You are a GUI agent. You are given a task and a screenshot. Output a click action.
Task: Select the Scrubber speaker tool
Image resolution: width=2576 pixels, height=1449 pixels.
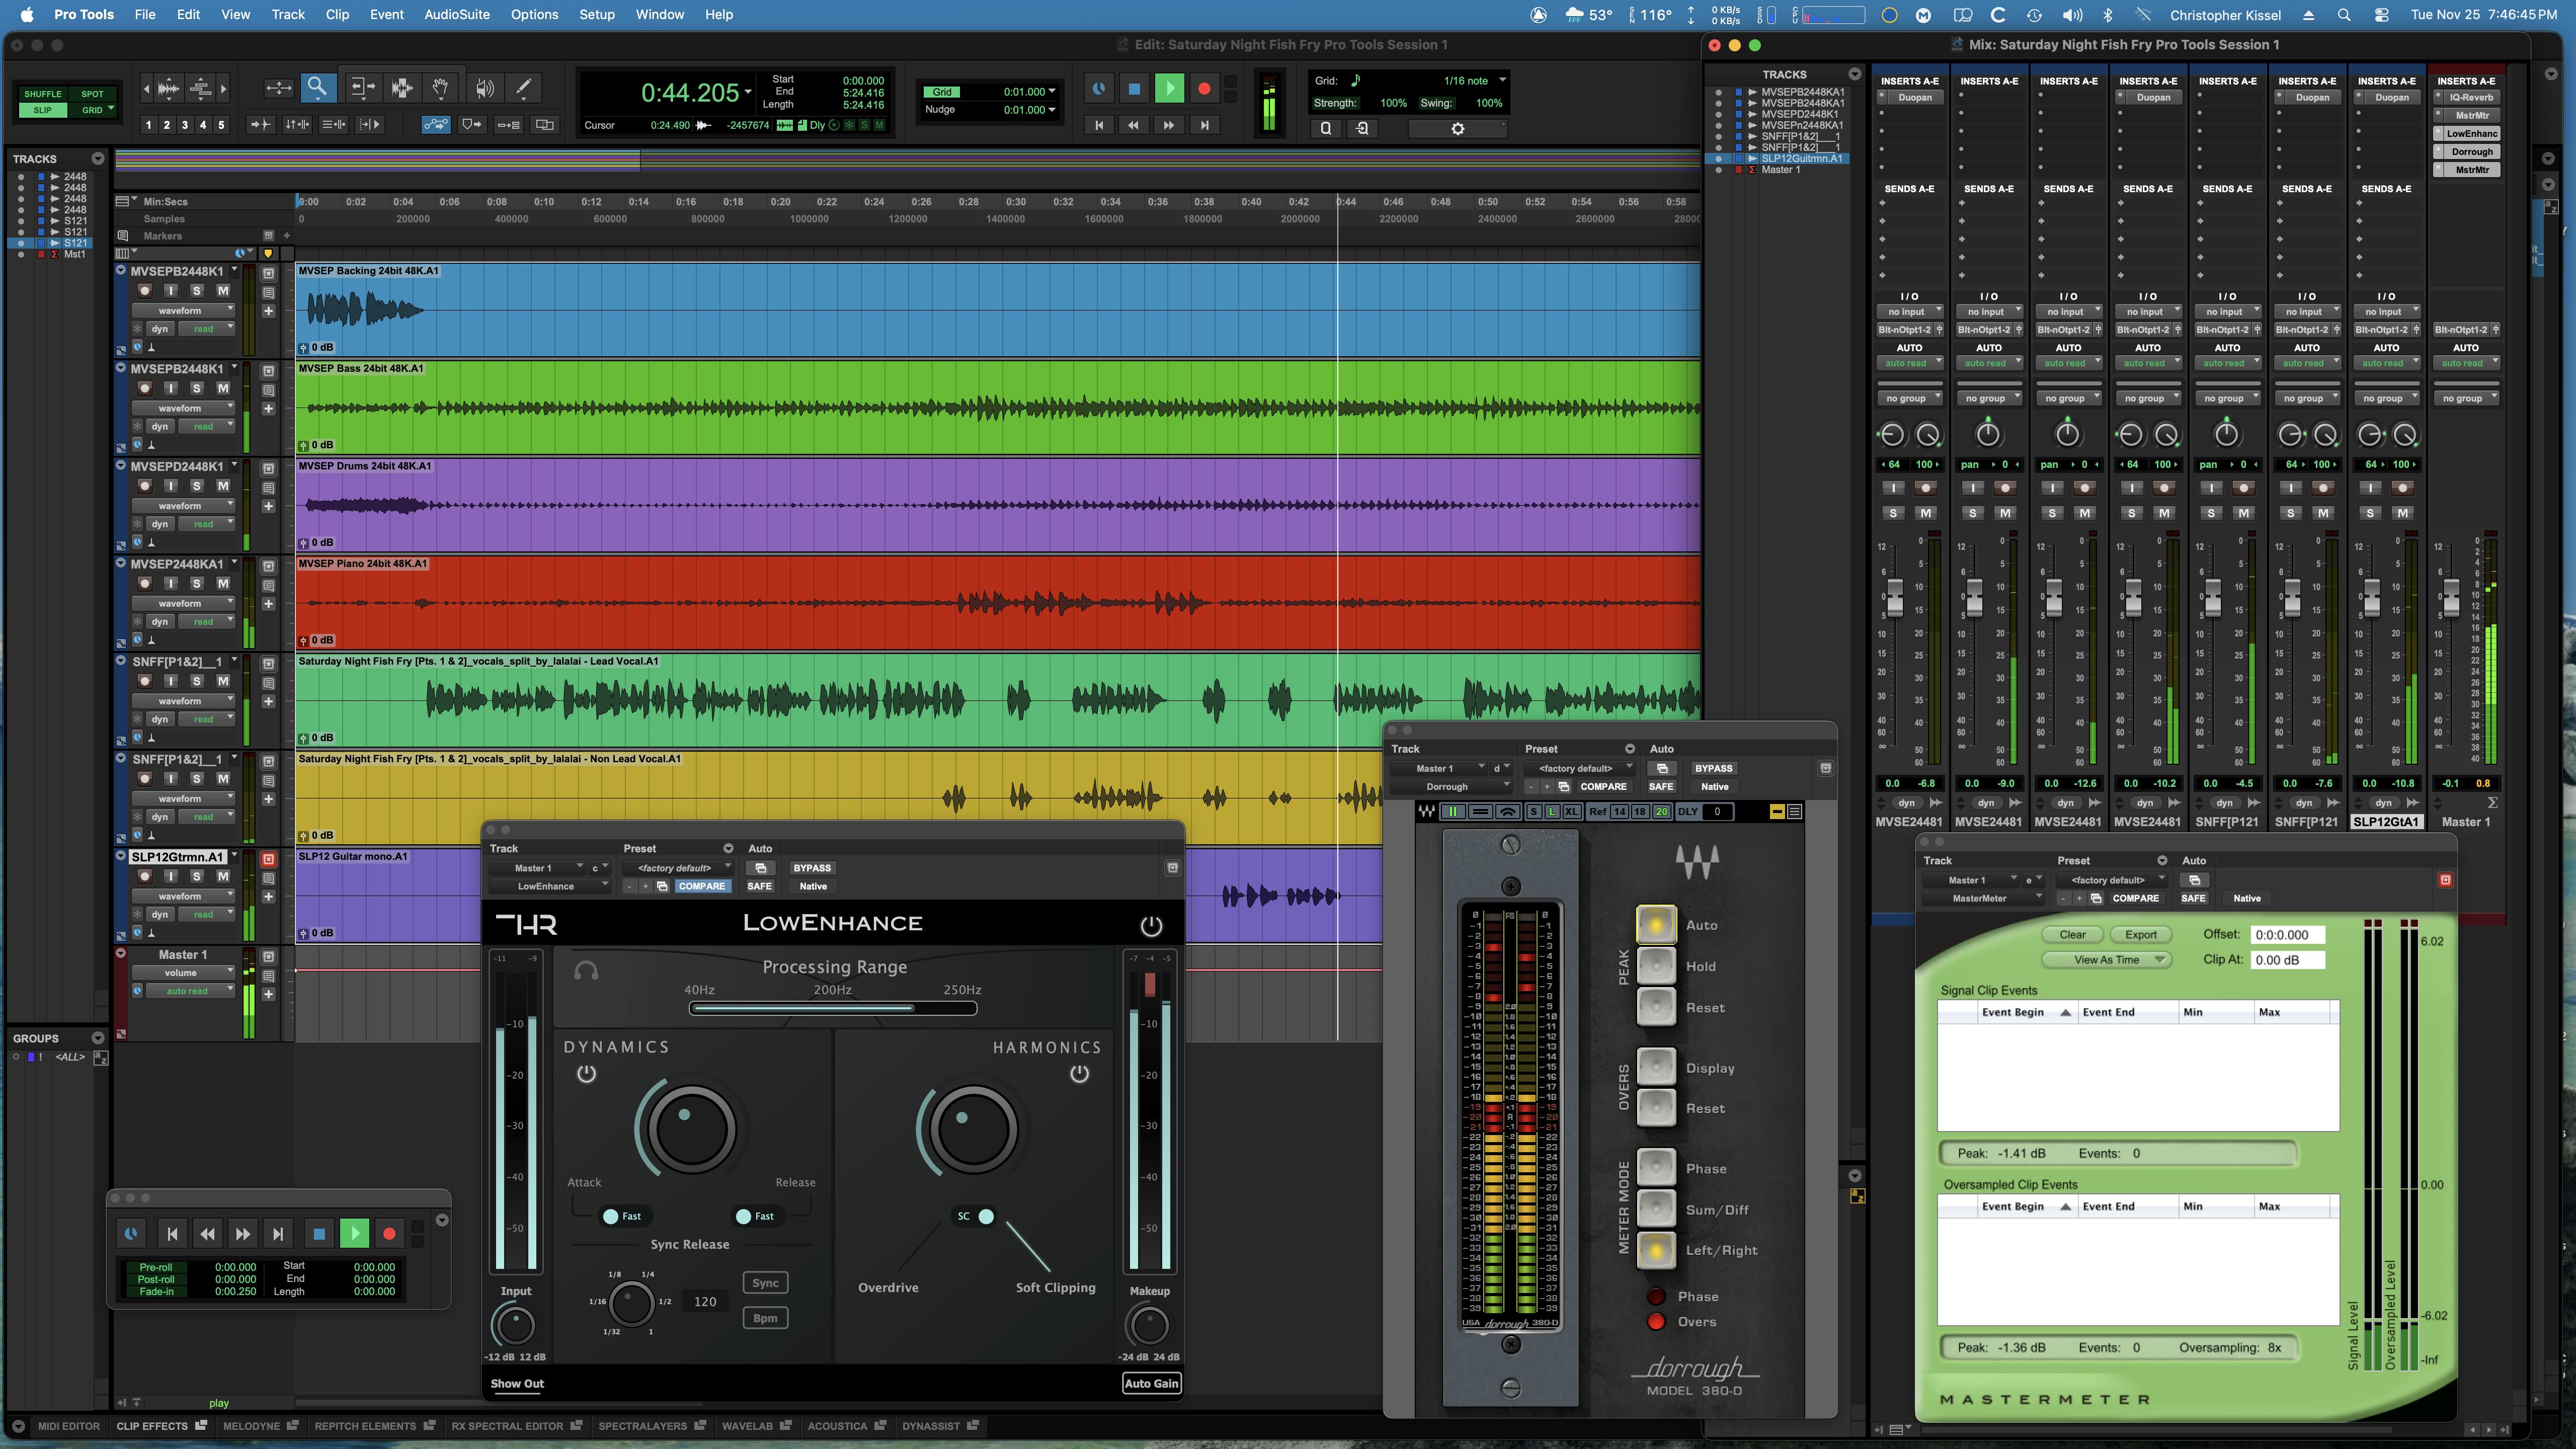[x=485, y=88]
